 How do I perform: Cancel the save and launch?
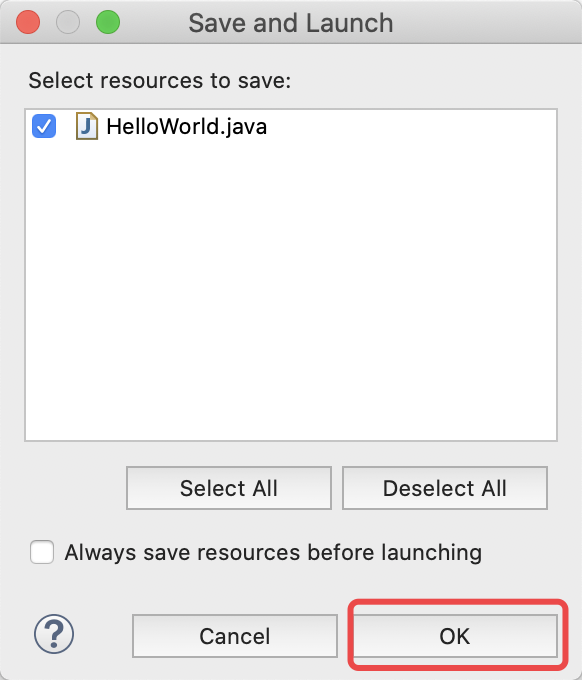click(235, 636)
